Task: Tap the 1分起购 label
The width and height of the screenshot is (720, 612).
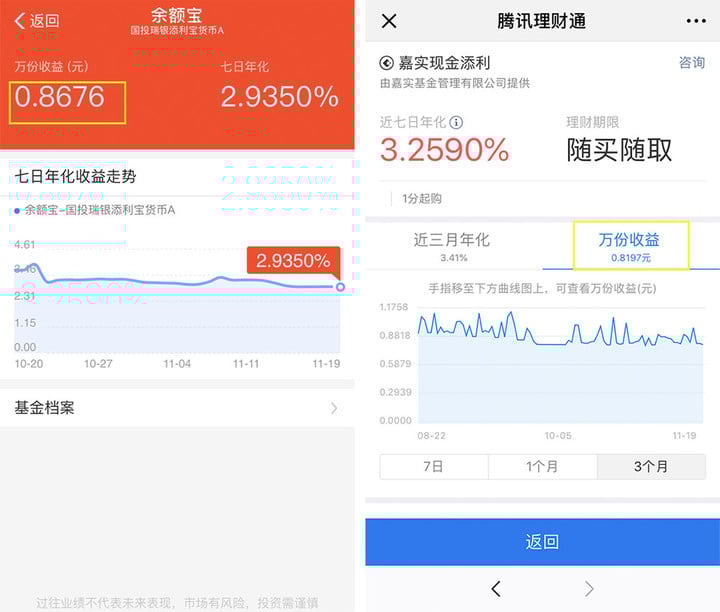Action: click(x=422, y=198)
